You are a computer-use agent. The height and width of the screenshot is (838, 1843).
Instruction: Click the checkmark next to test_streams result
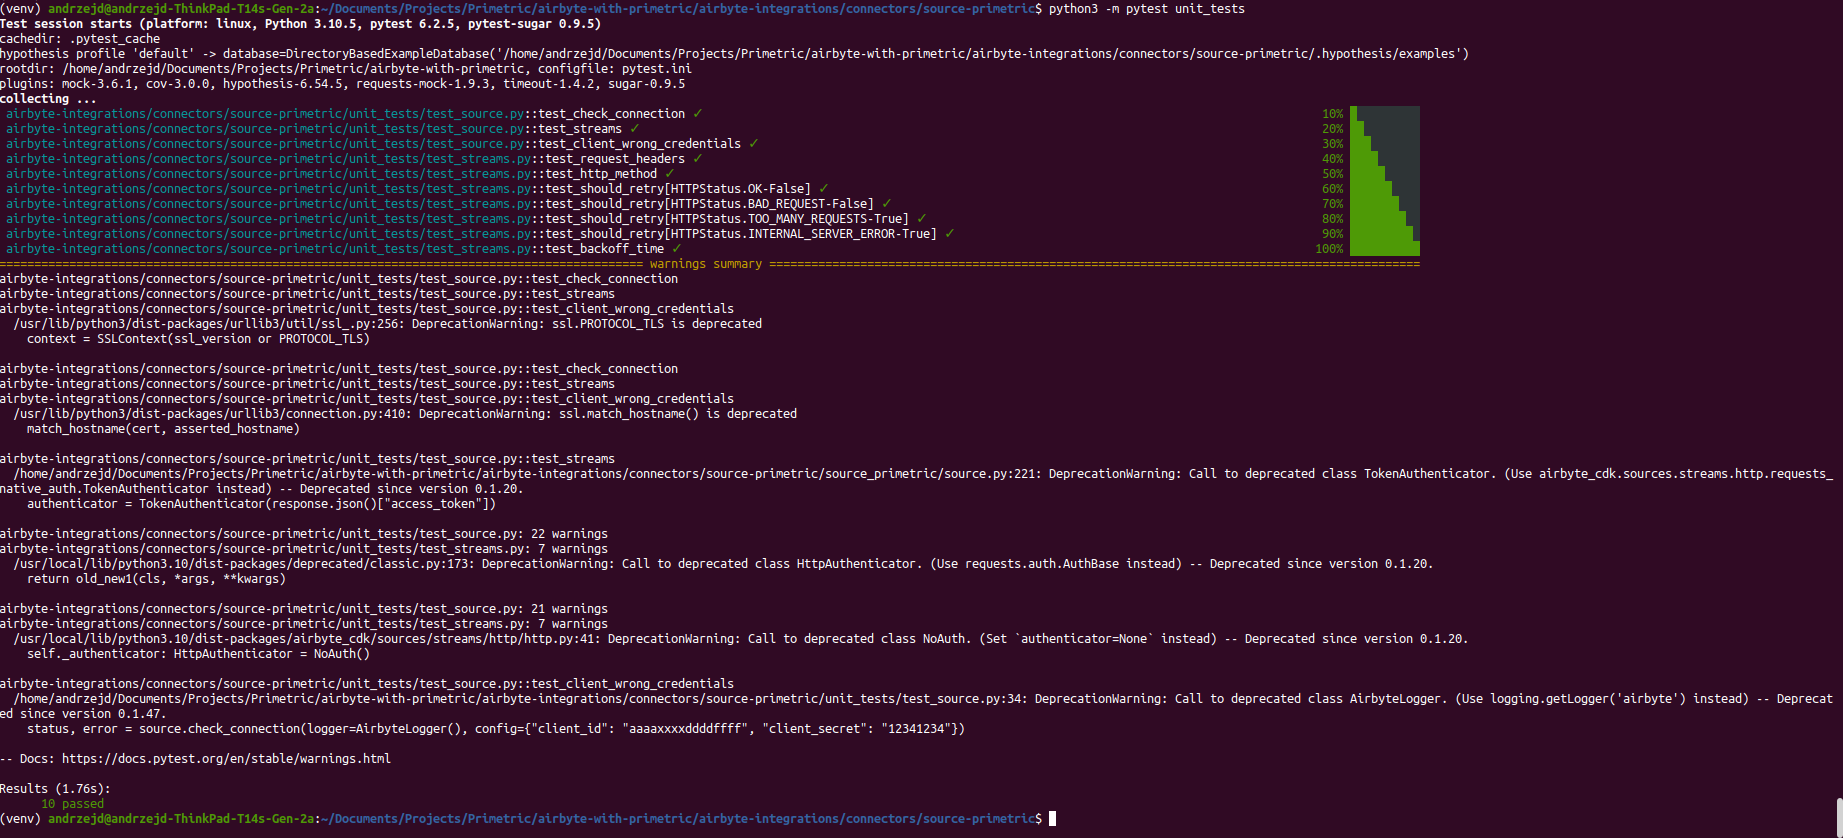click(x=635, y=129)
